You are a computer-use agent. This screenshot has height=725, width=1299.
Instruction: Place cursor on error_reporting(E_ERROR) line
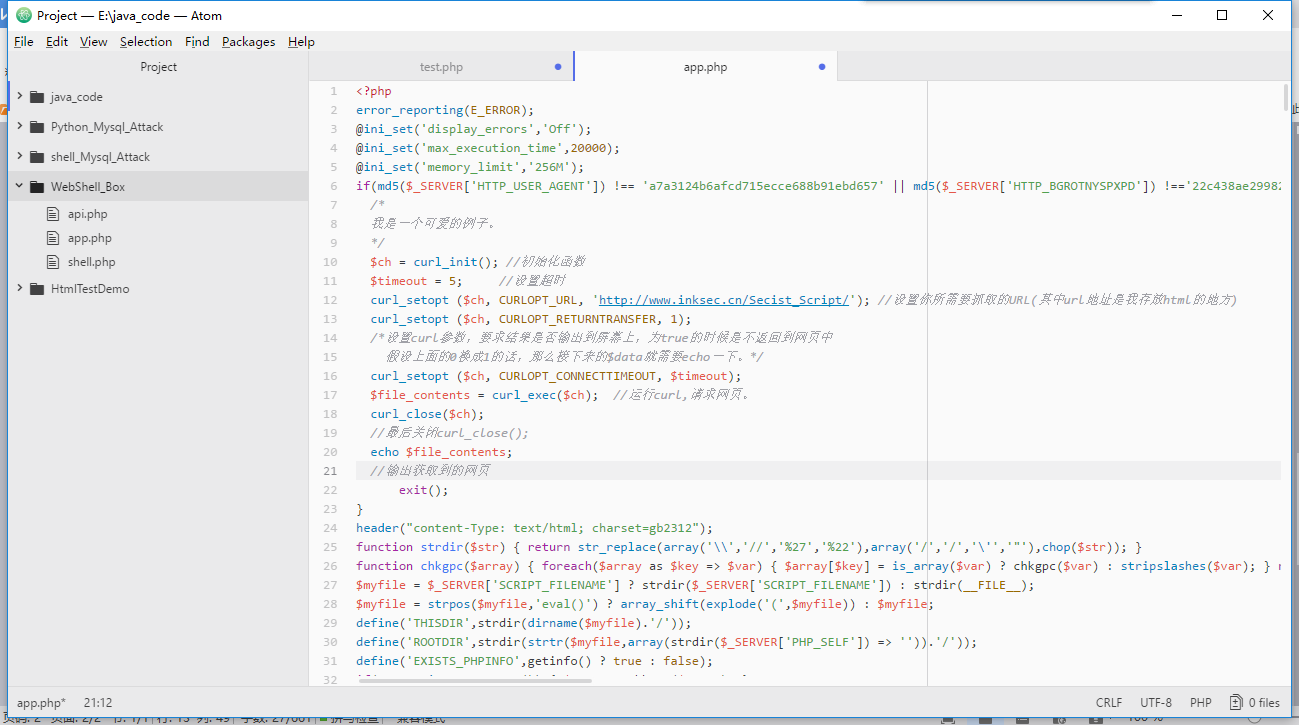coord(445,110)
